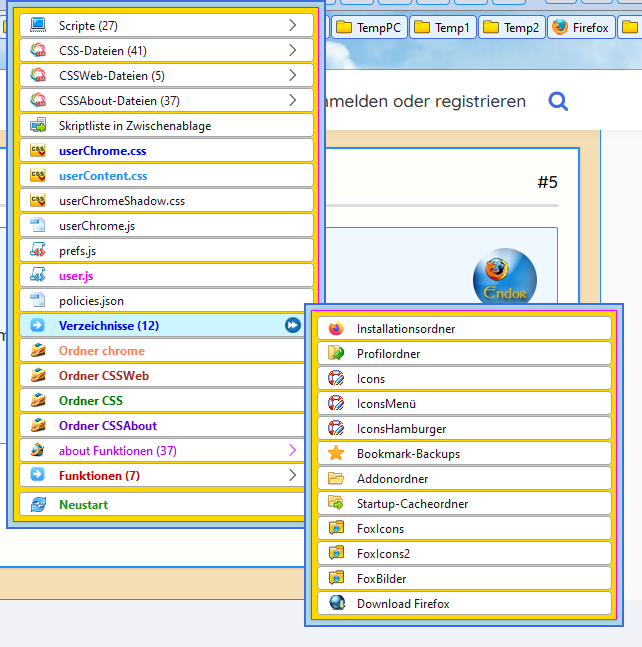642x647 pixels.
Task: Click the Startup-Cacheordner folder icon
Action: pos(336,503)
